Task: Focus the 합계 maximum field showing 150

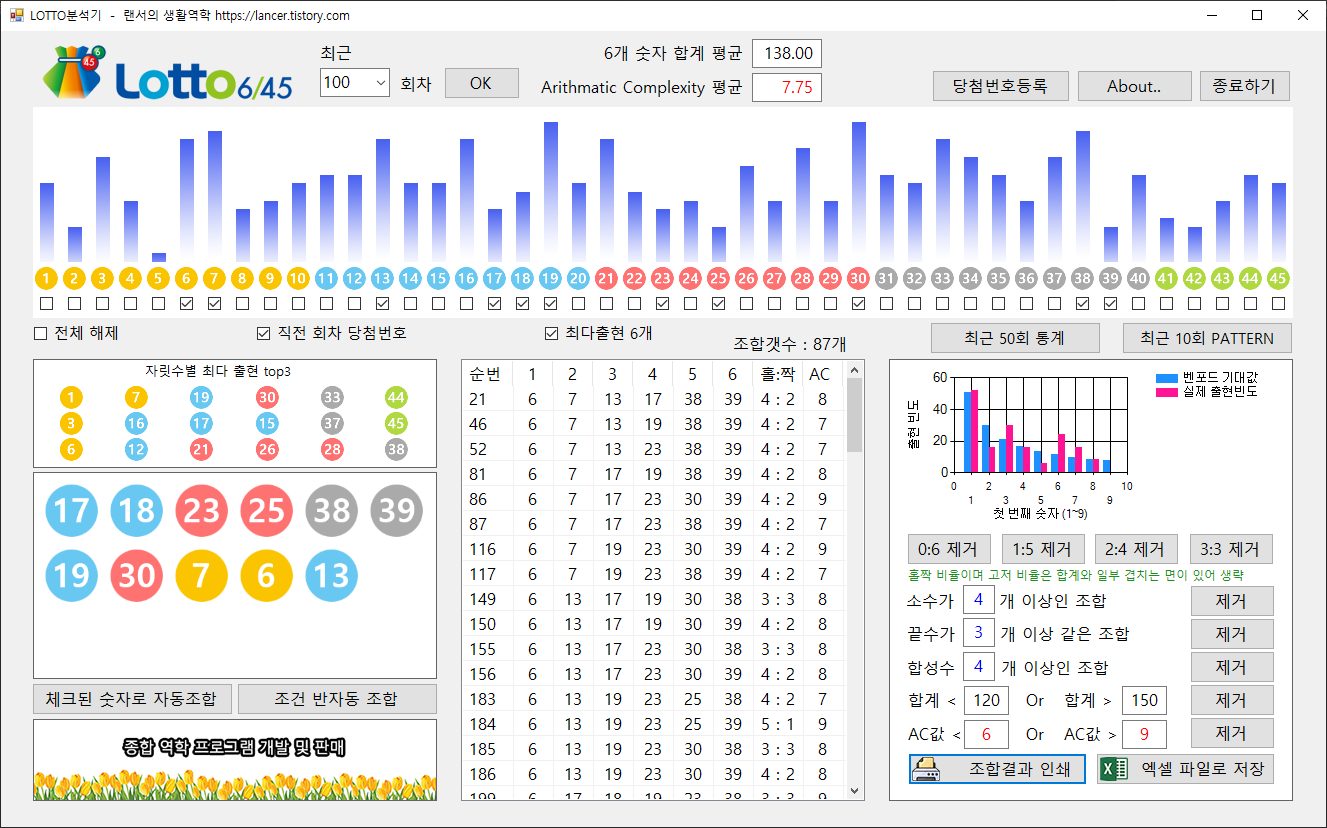Action: coord(1145,700)
